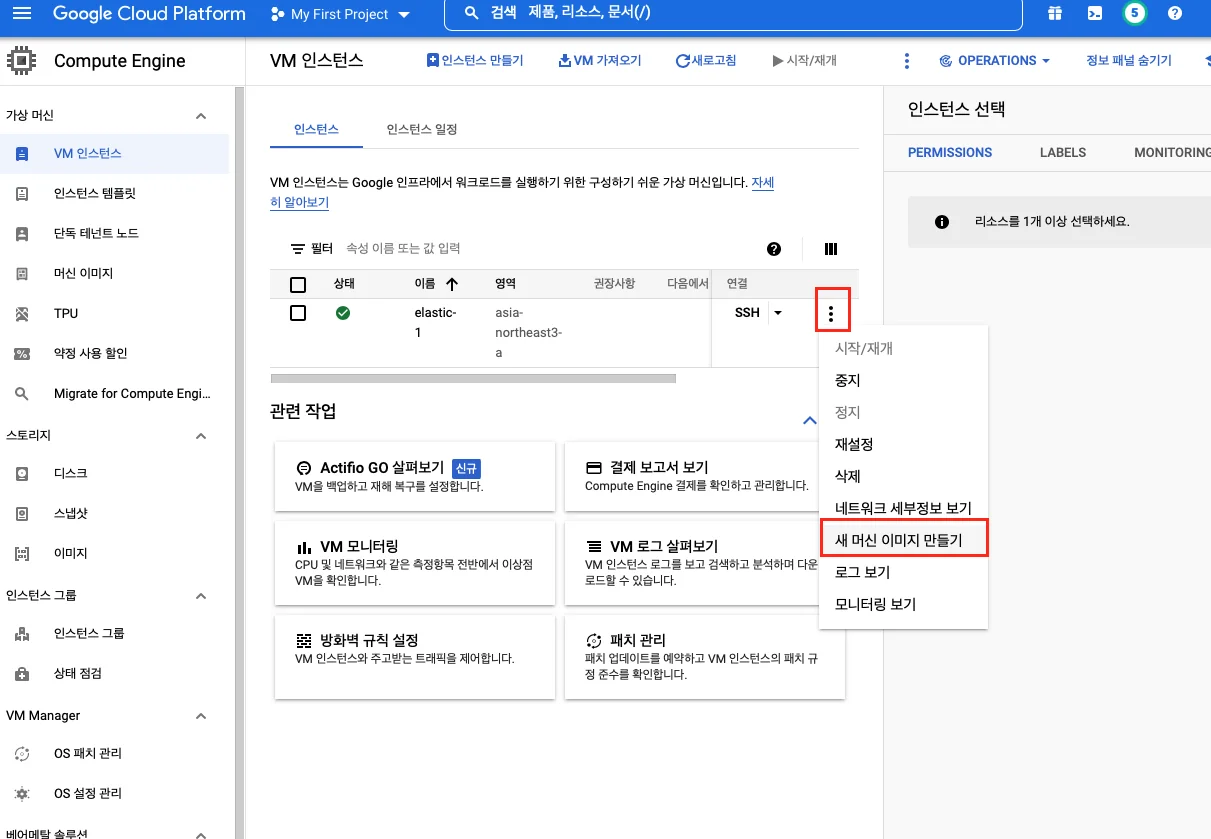
Task: Select the elastic-1 instance checkbox
Action: click(298, 313)
